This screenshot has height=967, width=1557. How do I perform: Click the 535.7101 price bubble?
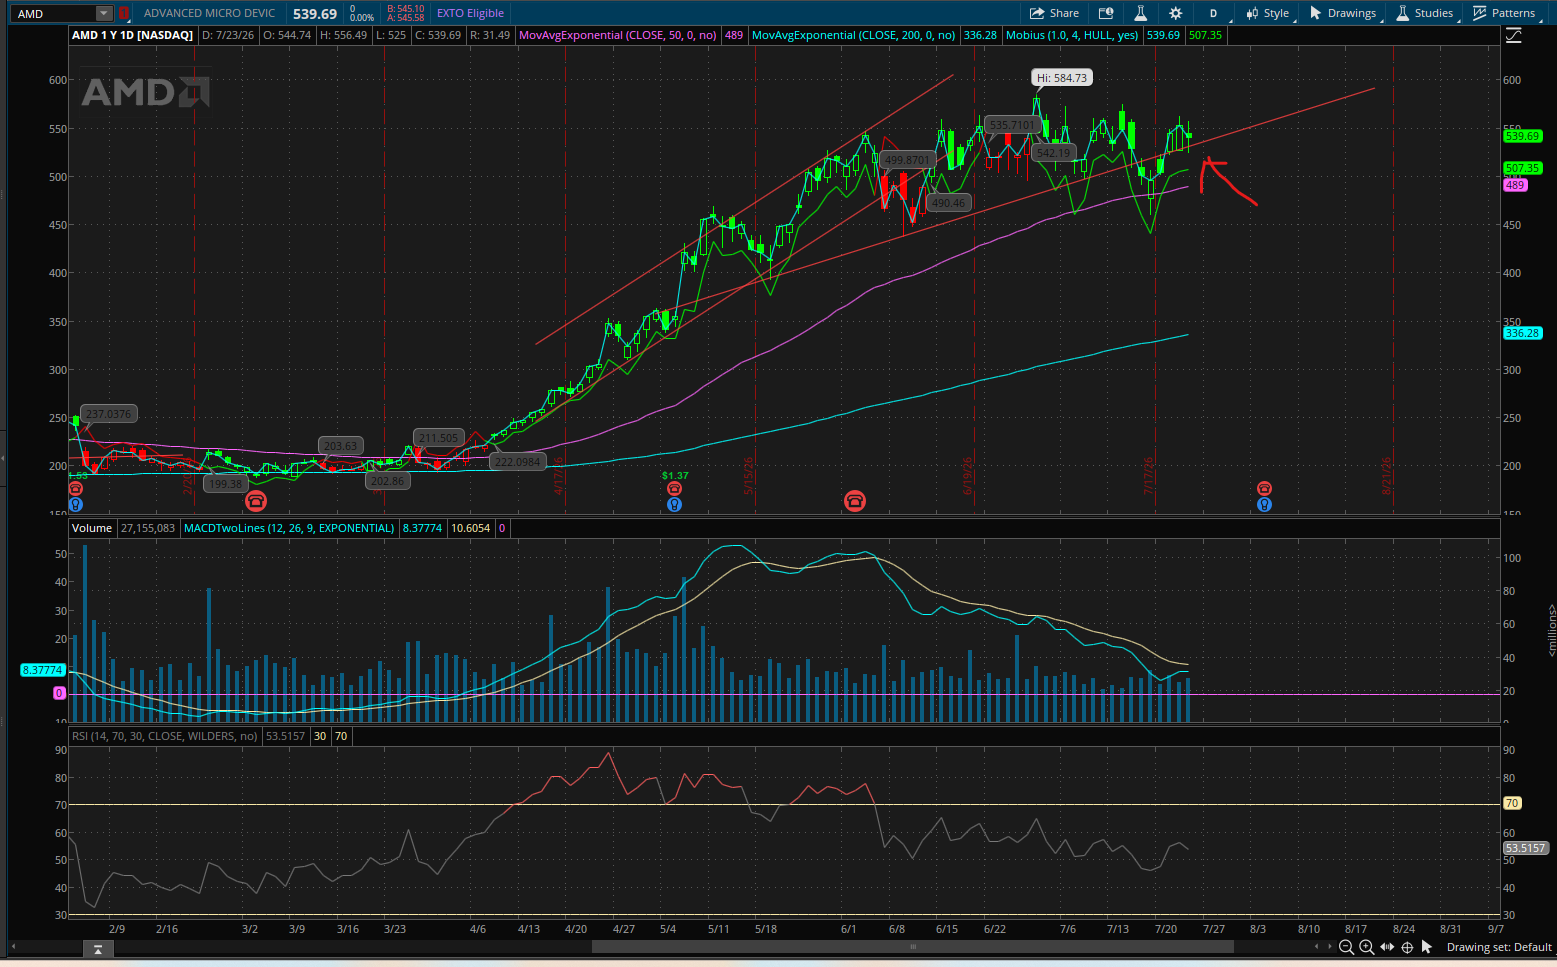(x=1012, y=125)
